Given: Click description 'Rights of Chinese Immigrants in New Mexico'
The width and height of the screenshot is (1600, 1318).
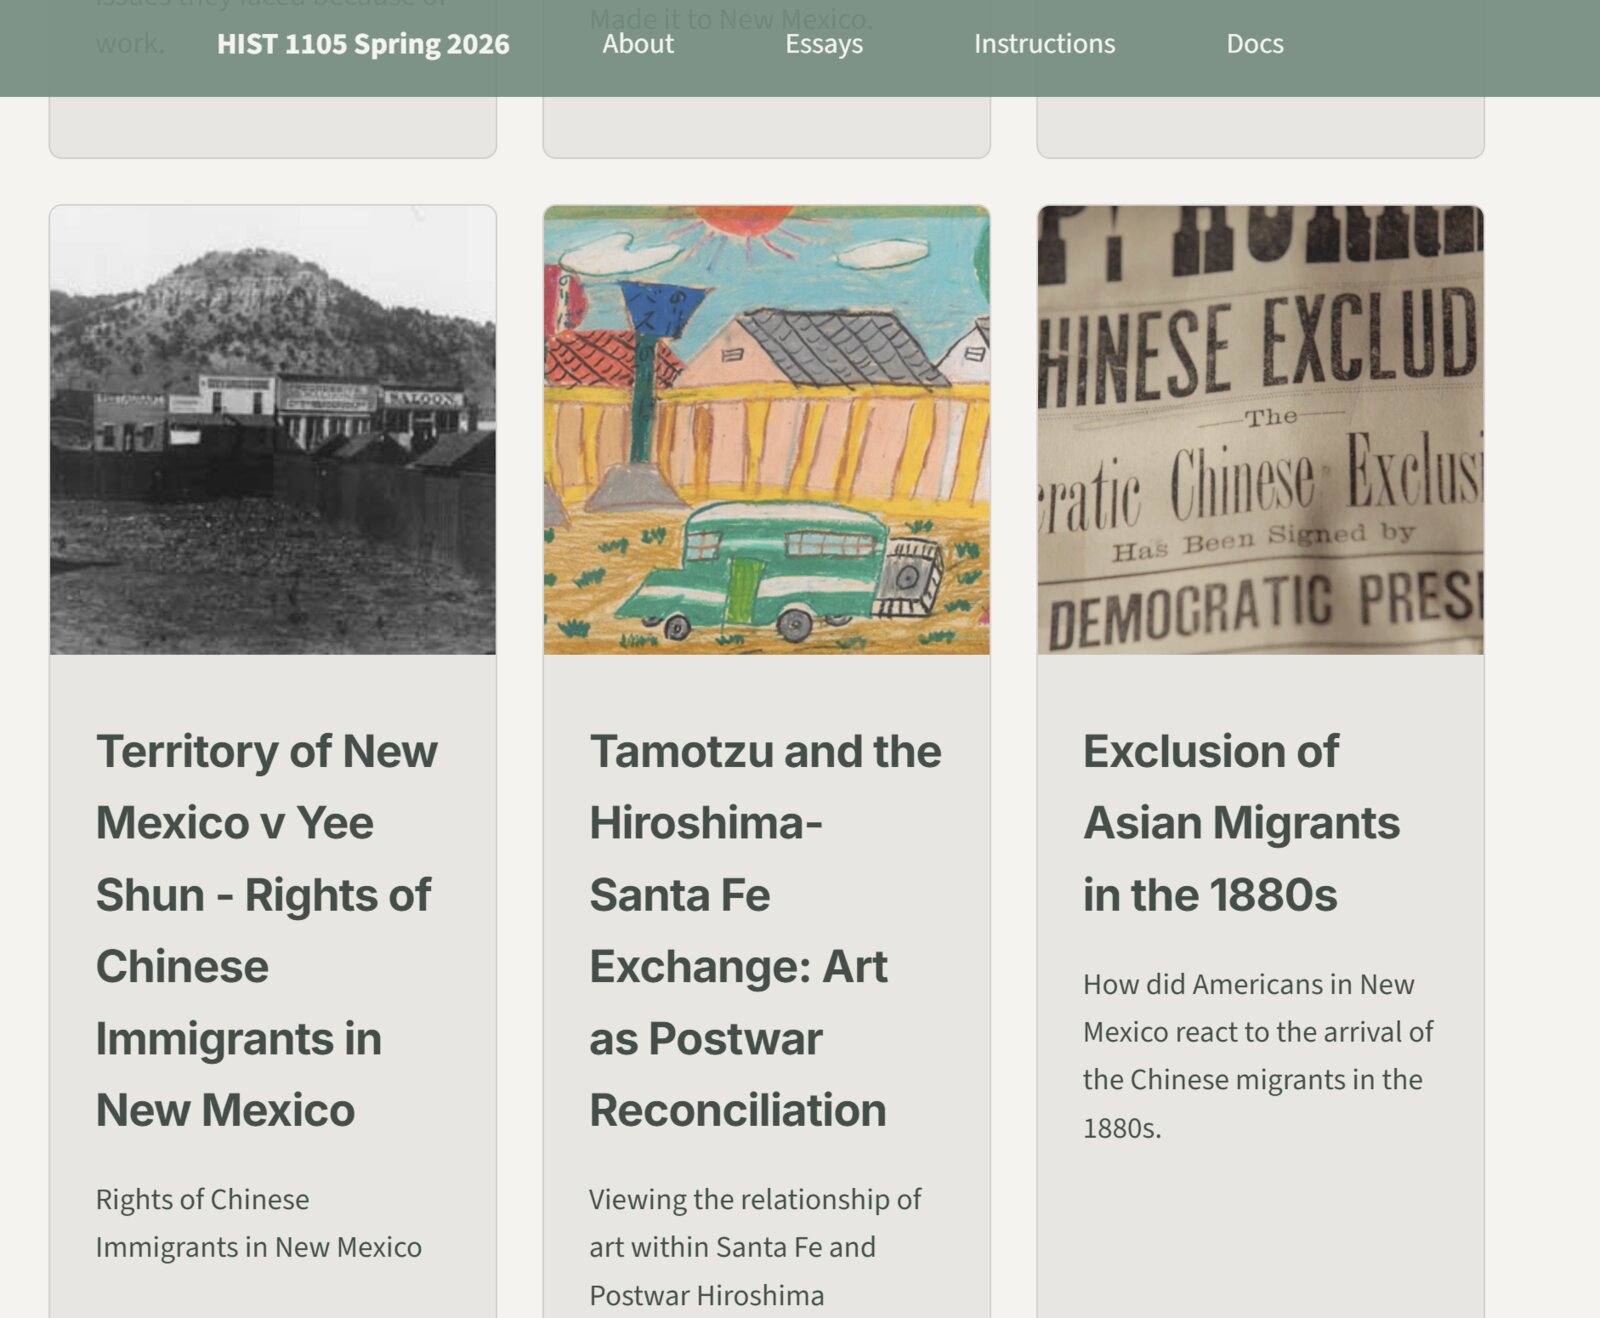Looking at the screenshot, I should 259,1223.
